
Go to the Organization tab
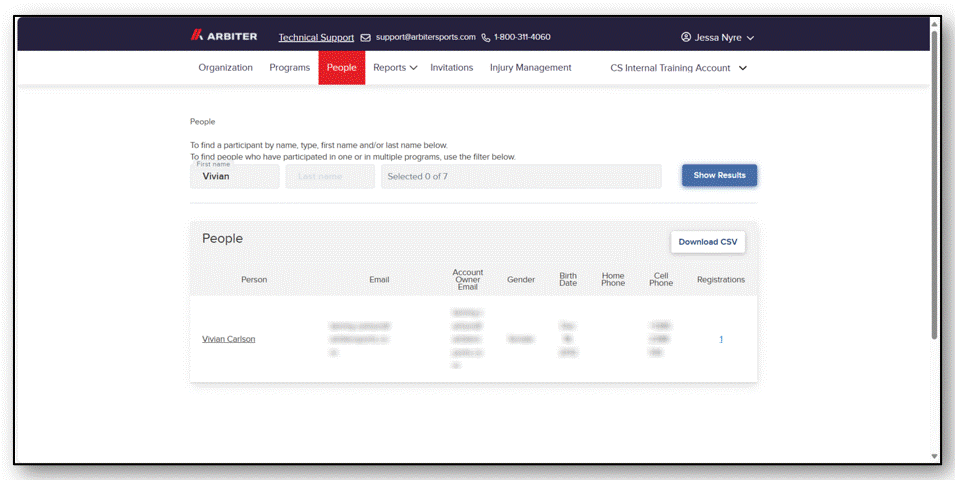coord(225,68)
